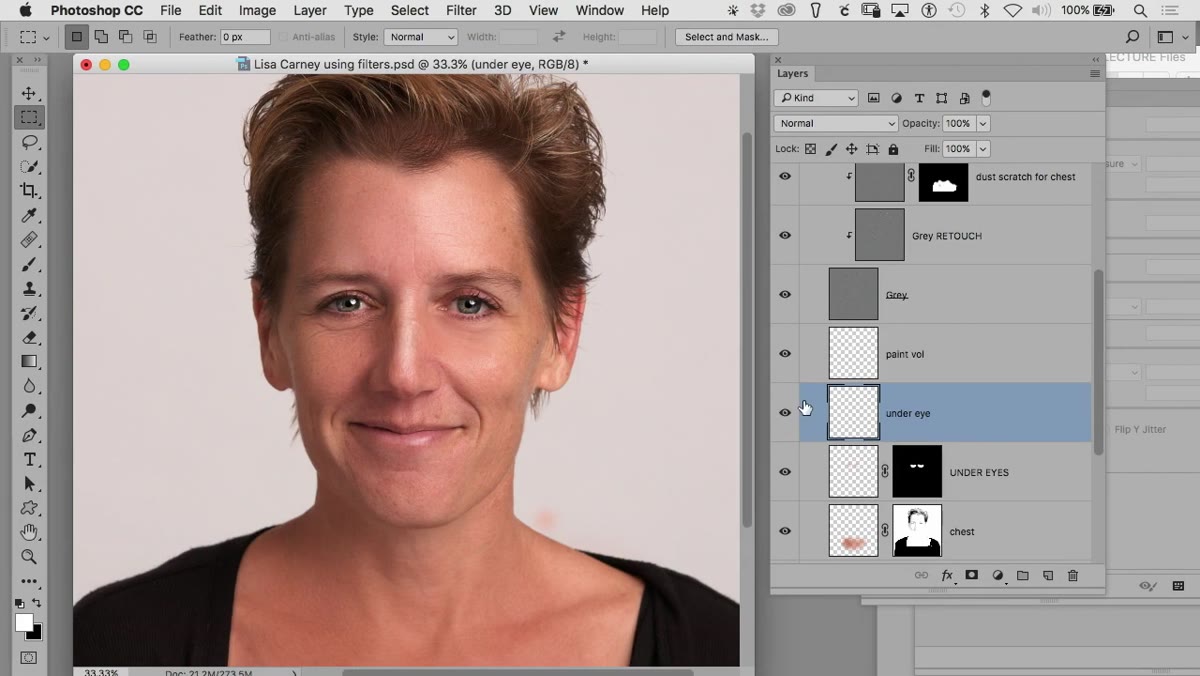Toggle the Quick Mask mode button
Viewport: 1200px width, 676px height.
29,658
